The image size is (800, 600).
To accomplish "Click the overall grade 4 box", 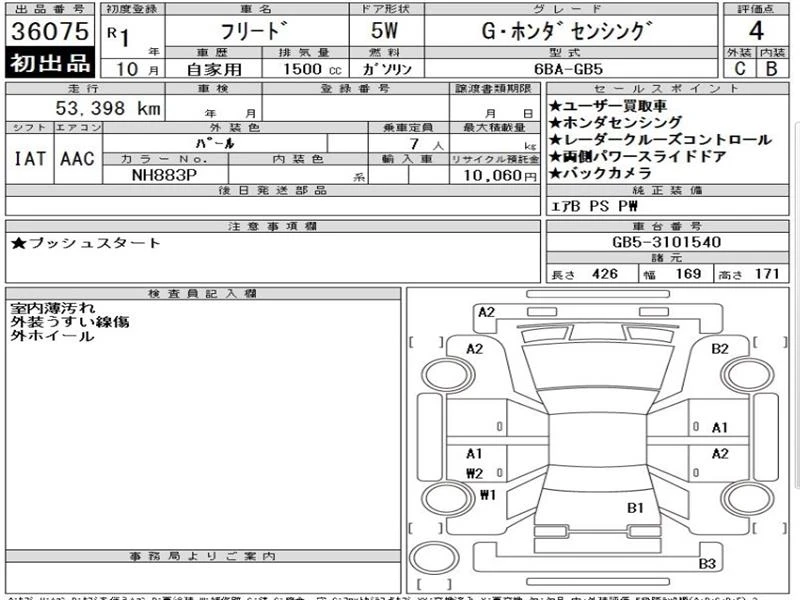I will pos(756,31).
